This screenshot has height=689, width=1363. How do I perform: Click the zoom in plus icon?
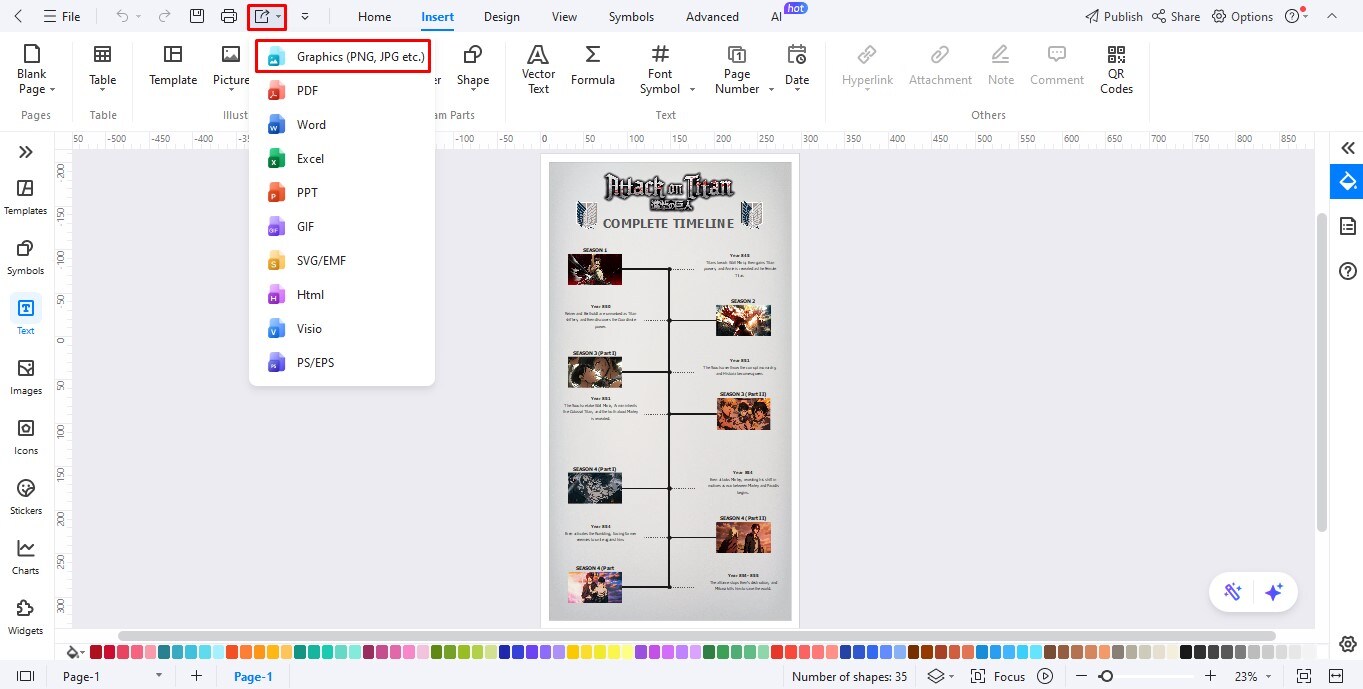1211,676
